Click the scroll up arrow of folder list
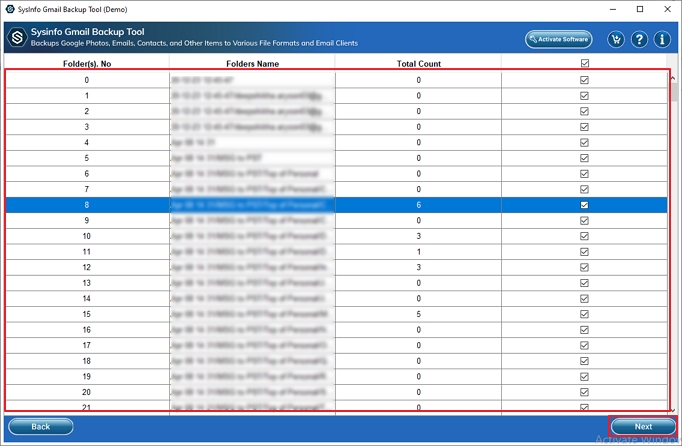Screen dimensions: 682x446 (673, 78)
